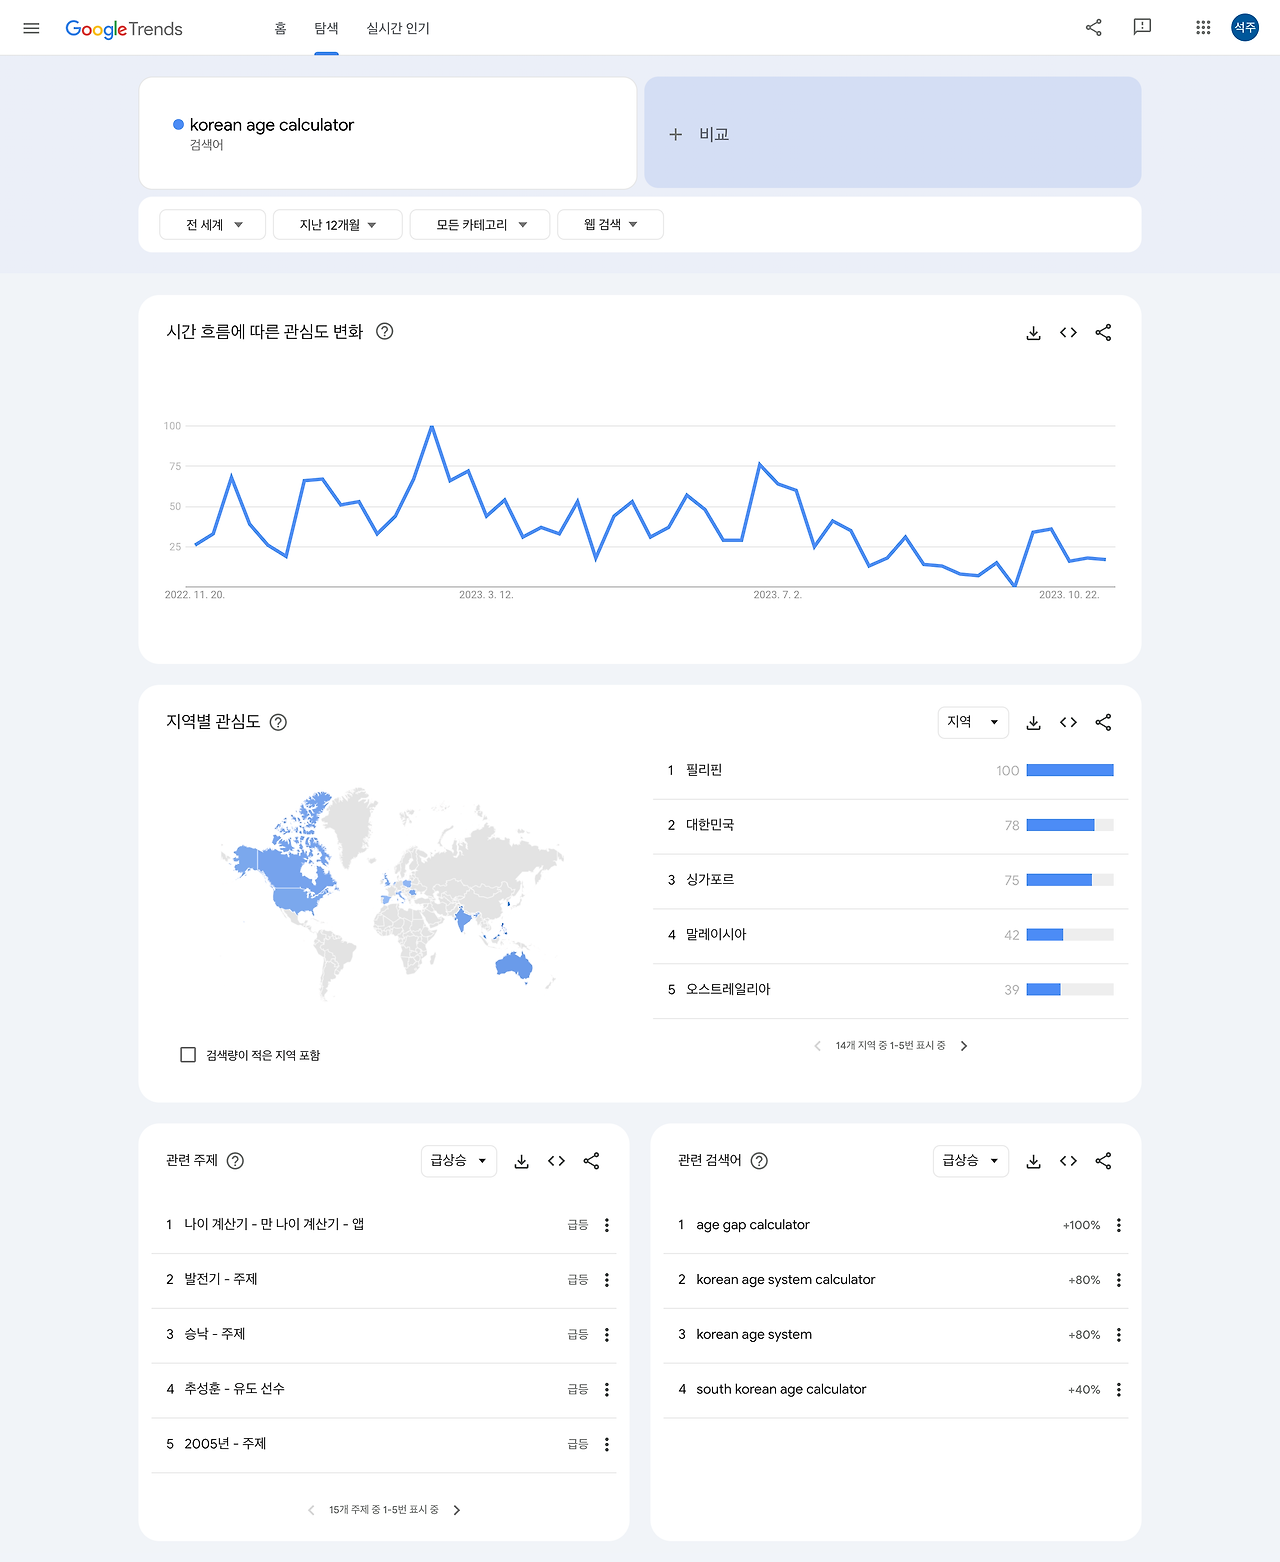Embed the interest over time chart
Image resolution: width=1280 pixels, height=1562 pixels.
tap(1068, 333)
